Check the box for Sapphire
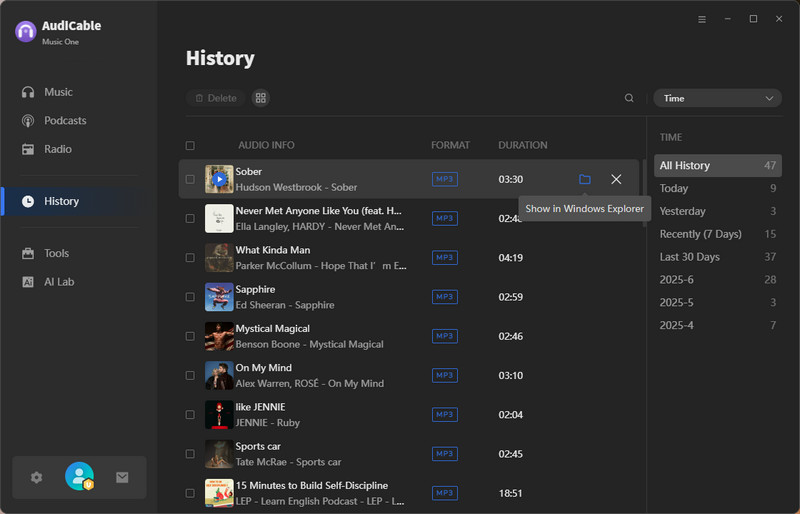Screen dimensions: 800x514 pyautogui.click(x=190, y=297)
